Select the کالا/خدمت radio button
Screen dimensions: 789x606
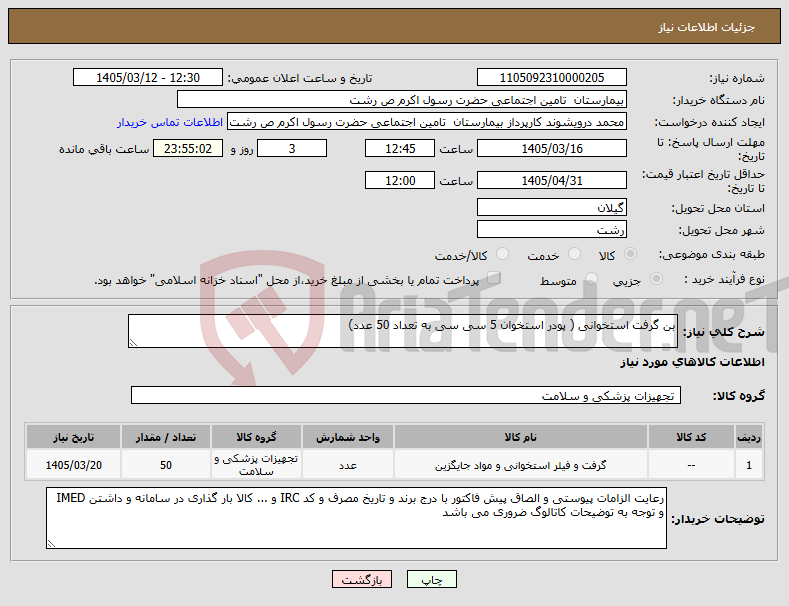click(x=502, y=254)
